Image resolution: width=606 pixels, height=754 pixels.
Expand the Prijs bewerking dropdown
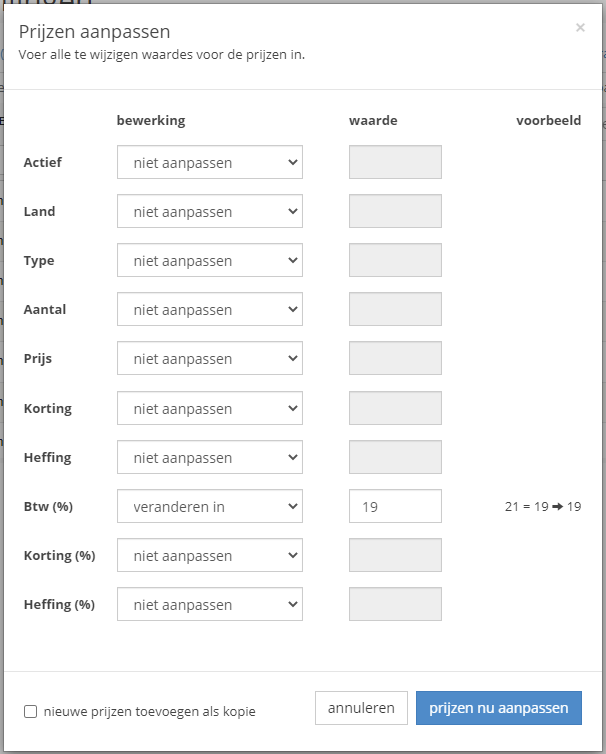point(210,358)
